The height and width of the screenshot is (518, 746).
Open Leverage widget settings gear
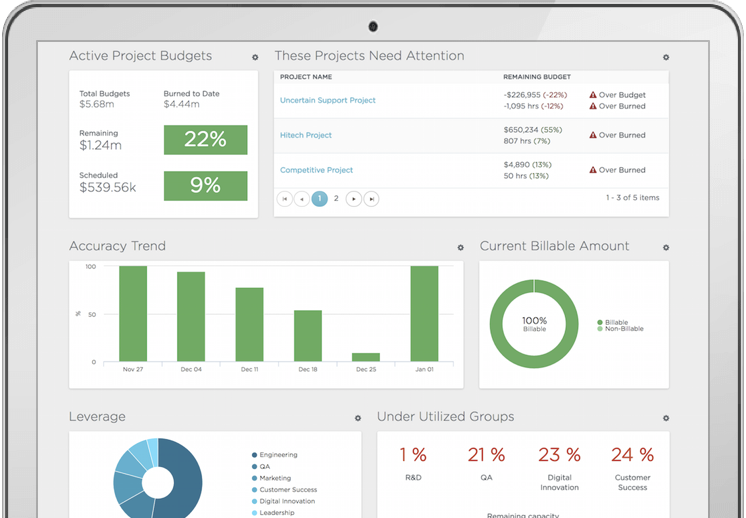point(357,418)
